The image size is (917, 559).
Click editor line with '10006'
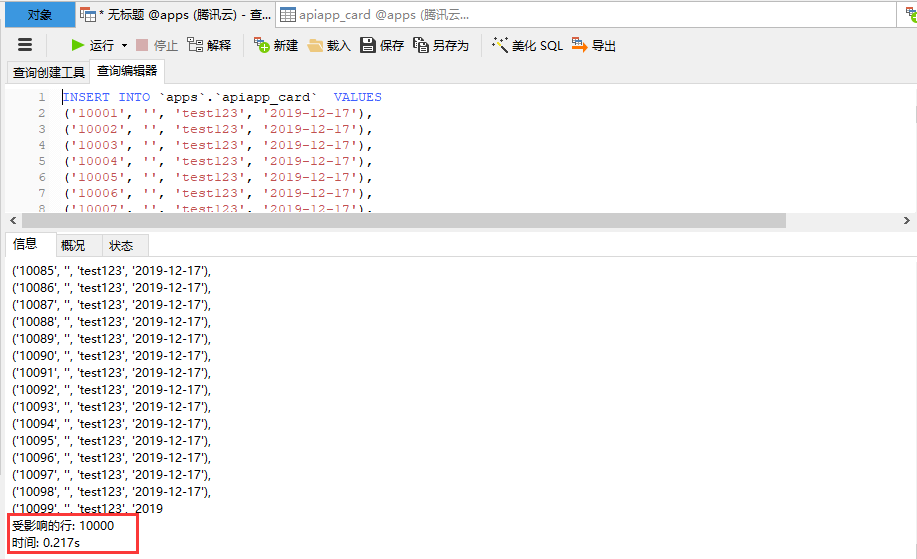(218, 193)
